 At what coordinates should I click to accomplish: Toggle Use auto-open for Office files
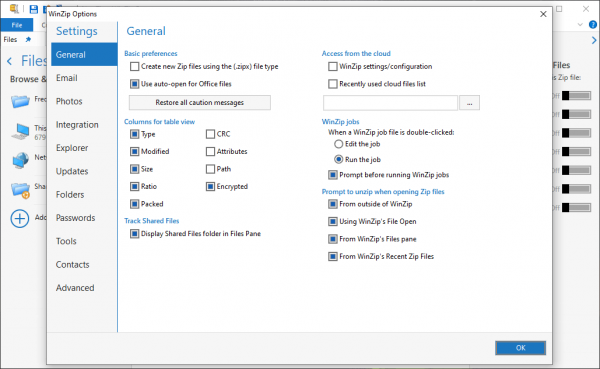pos(134,84)
